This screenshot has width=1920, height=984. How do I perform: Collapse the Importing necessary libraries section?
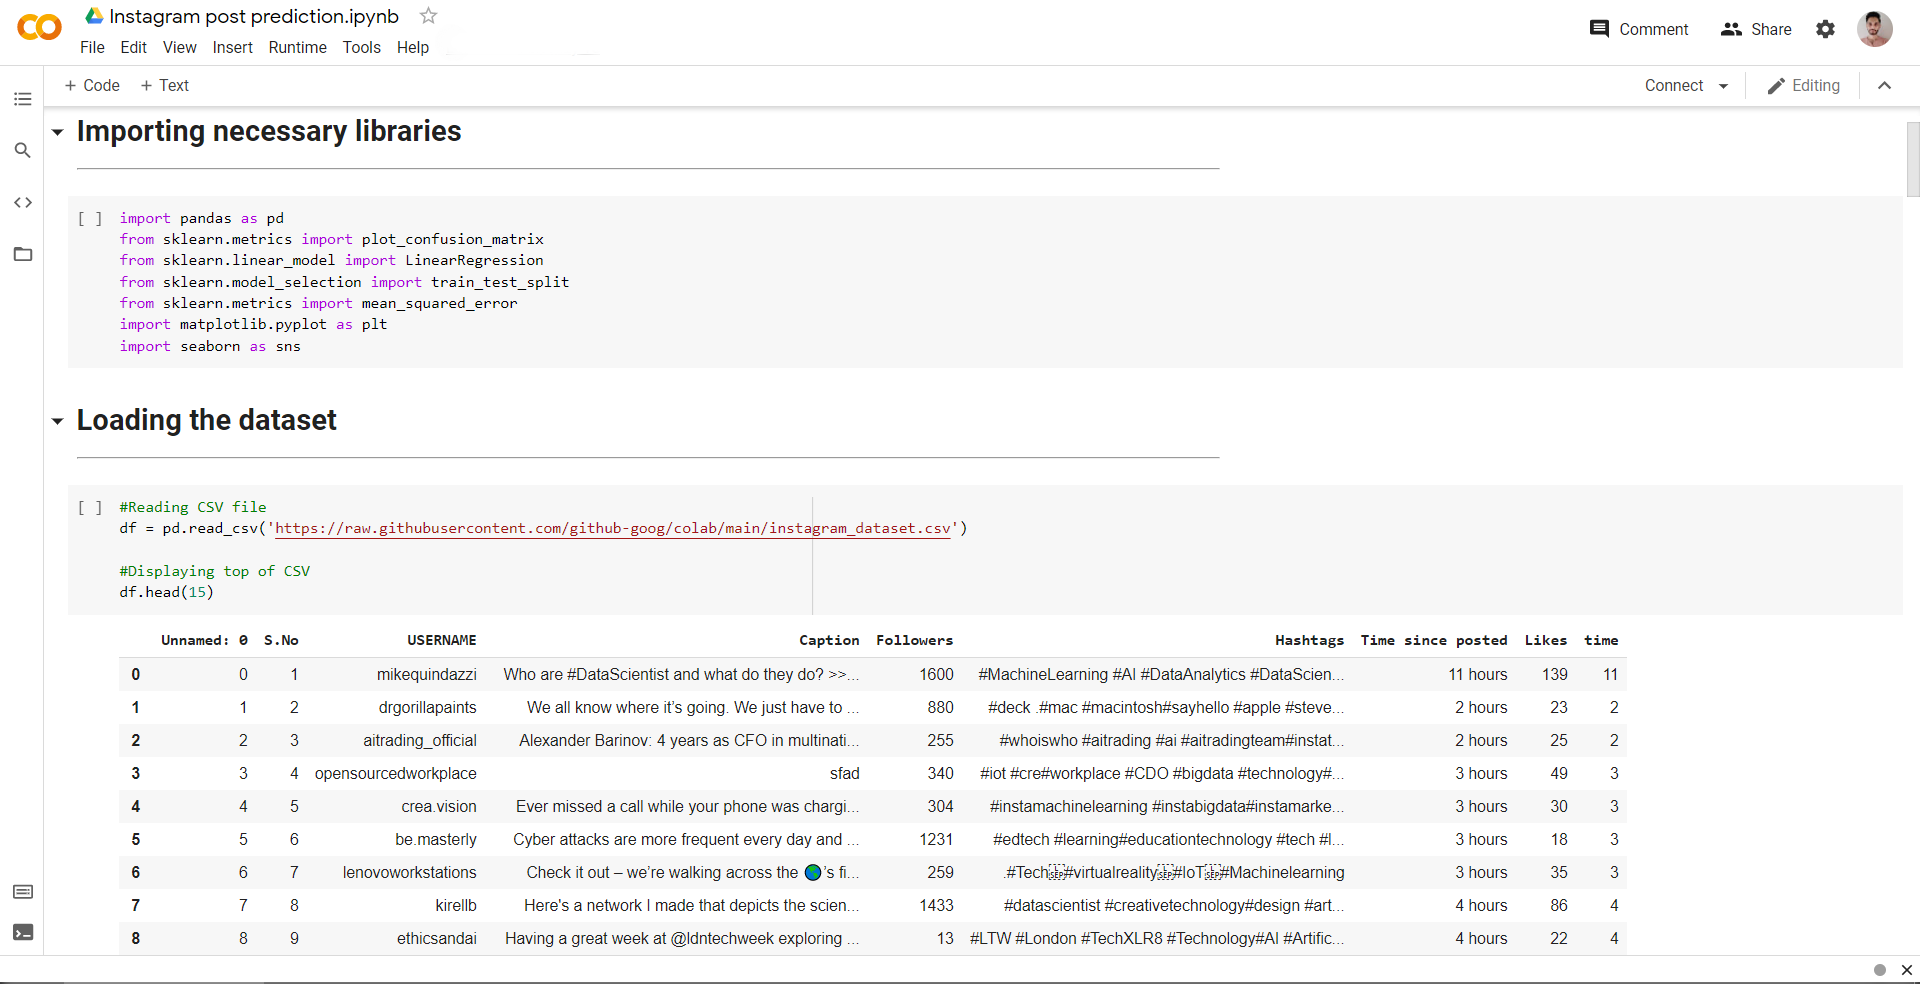pos(58,132)
